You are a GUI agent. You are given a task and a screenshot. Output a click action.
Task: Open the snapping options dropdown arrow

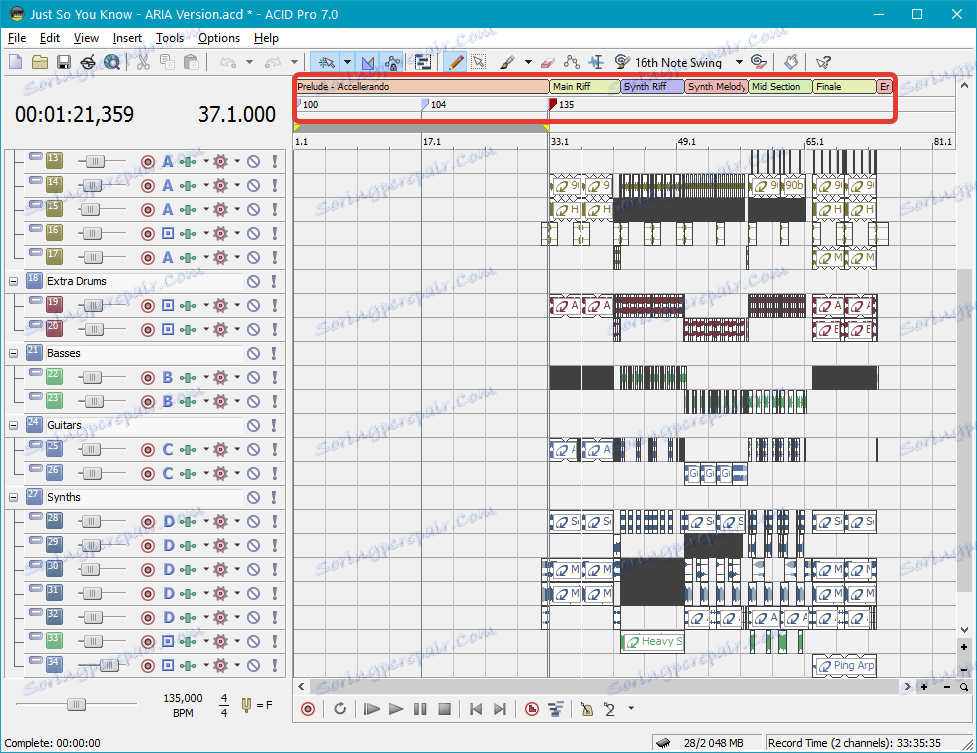click(x=347, y=62)
